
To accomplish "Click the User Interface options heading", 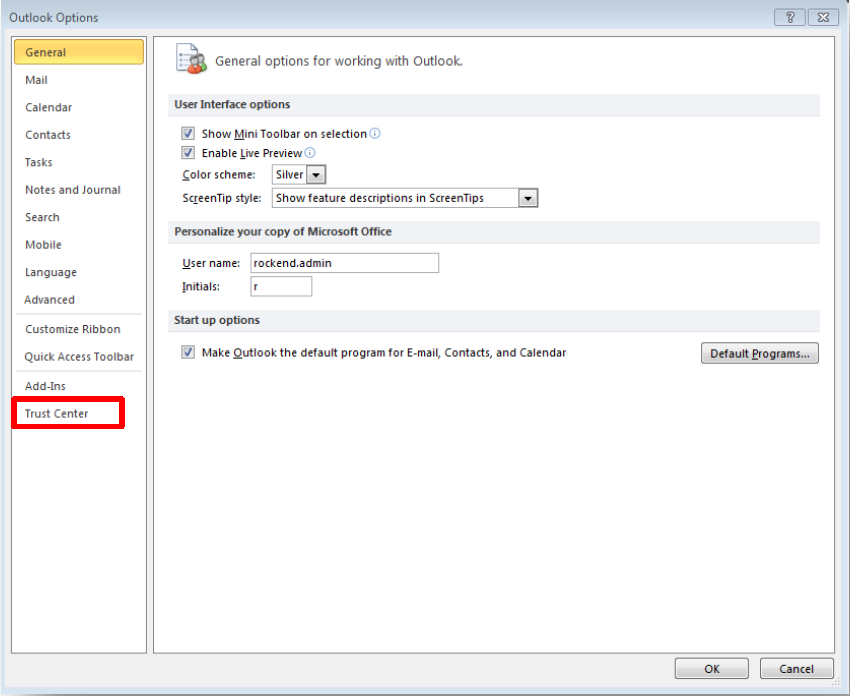I will coord(232,104).
